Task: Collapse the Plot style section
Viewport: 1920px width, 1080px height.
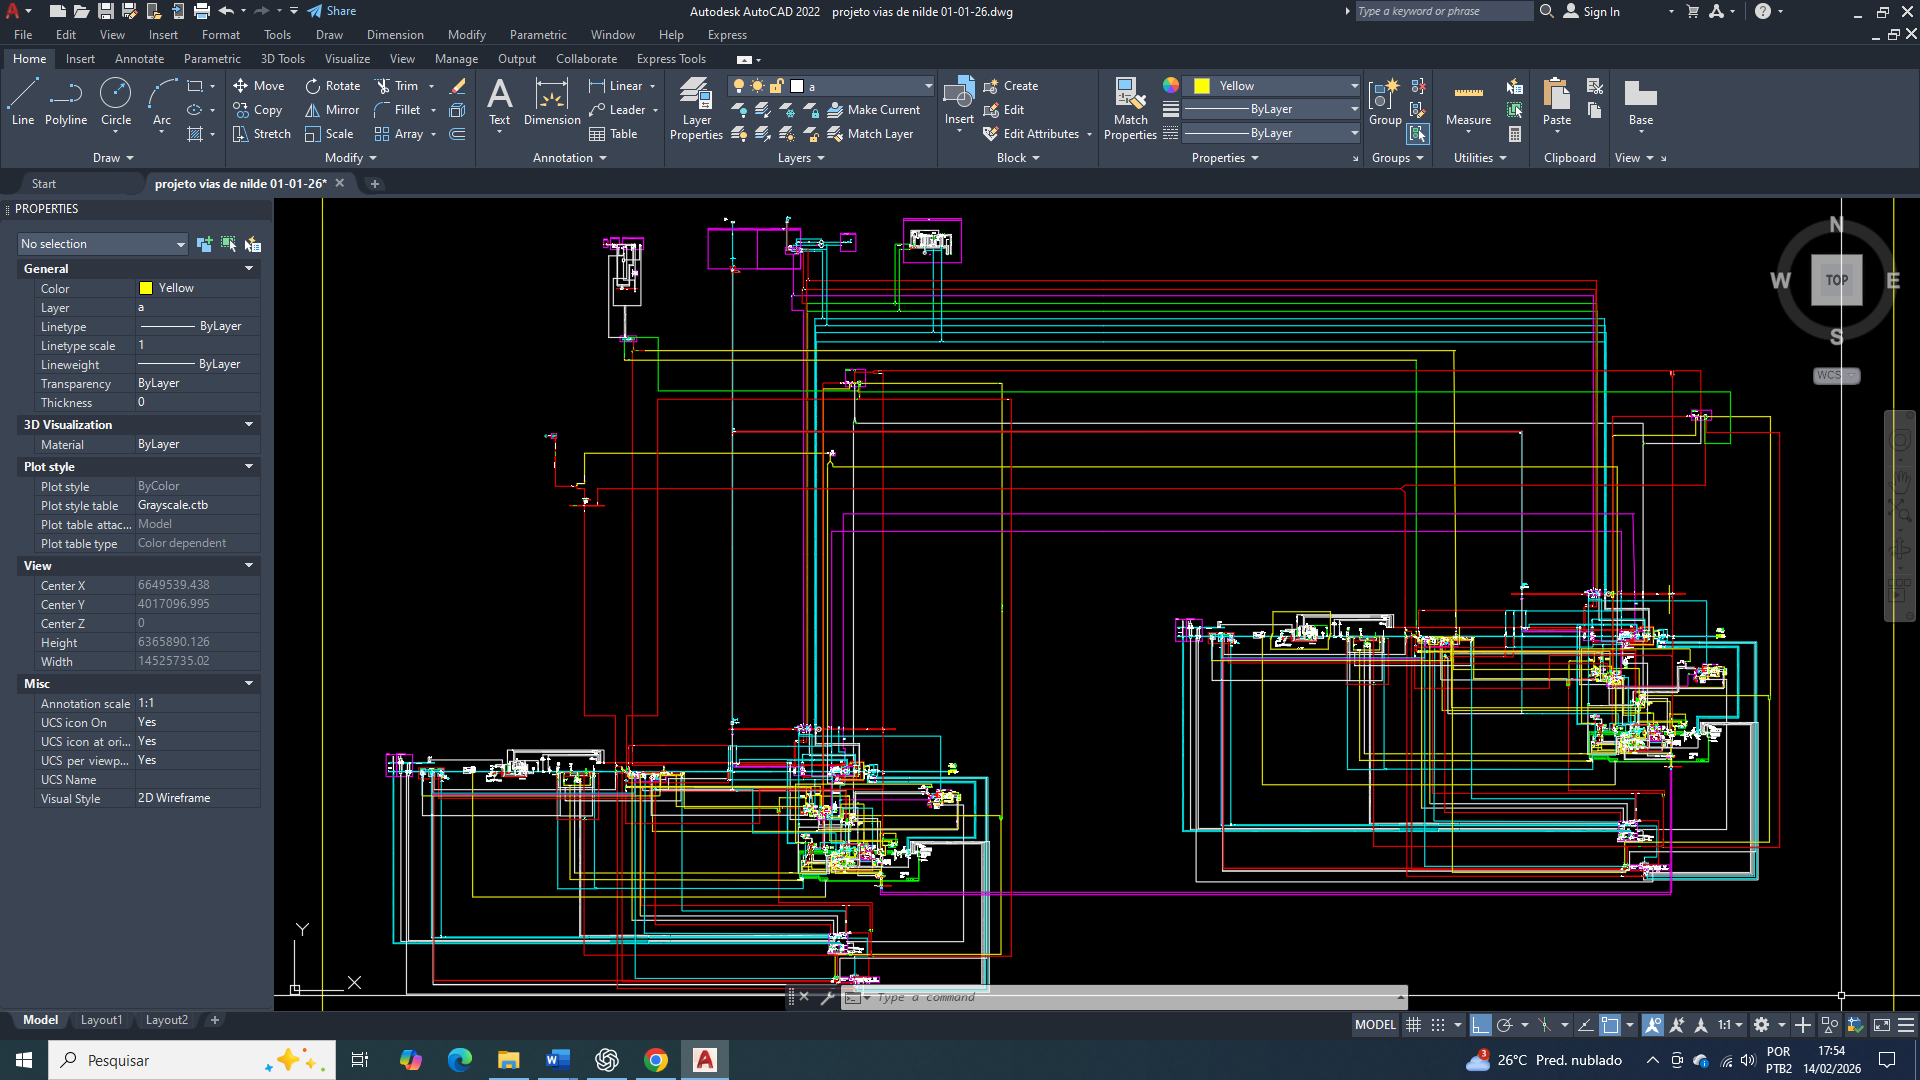Action: [x=249, y=467]
